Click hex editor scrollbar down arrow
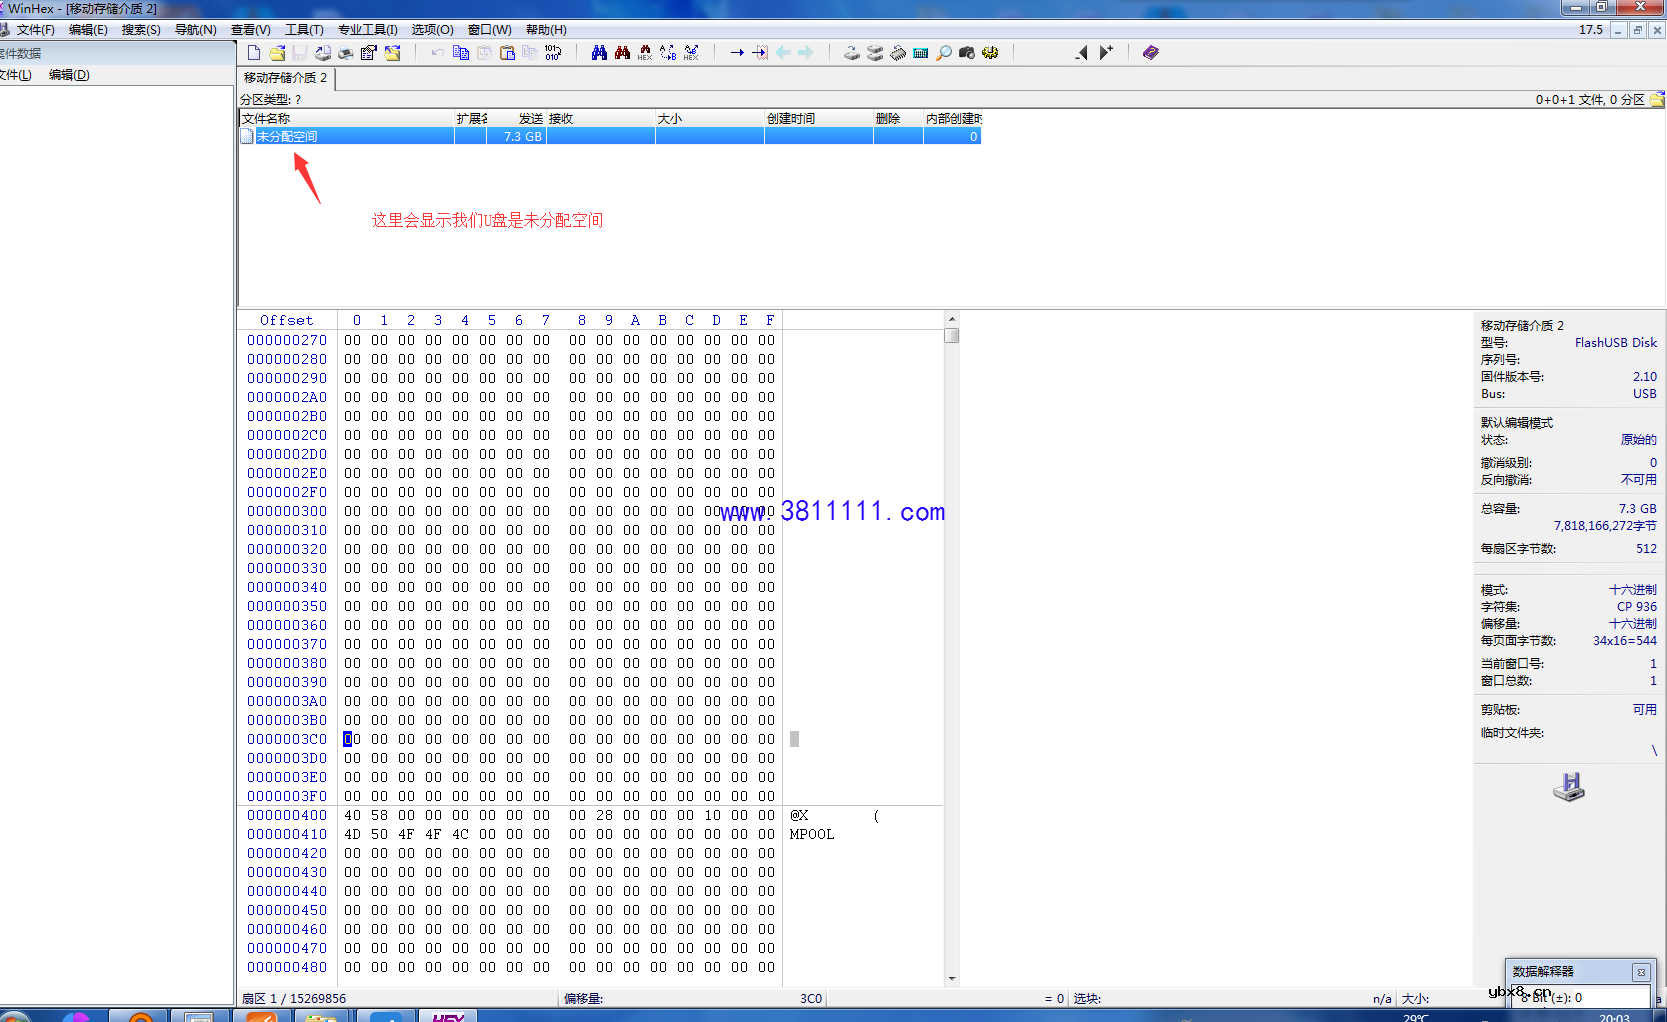The image size is (1667, 1022). (x=952, y=978)
